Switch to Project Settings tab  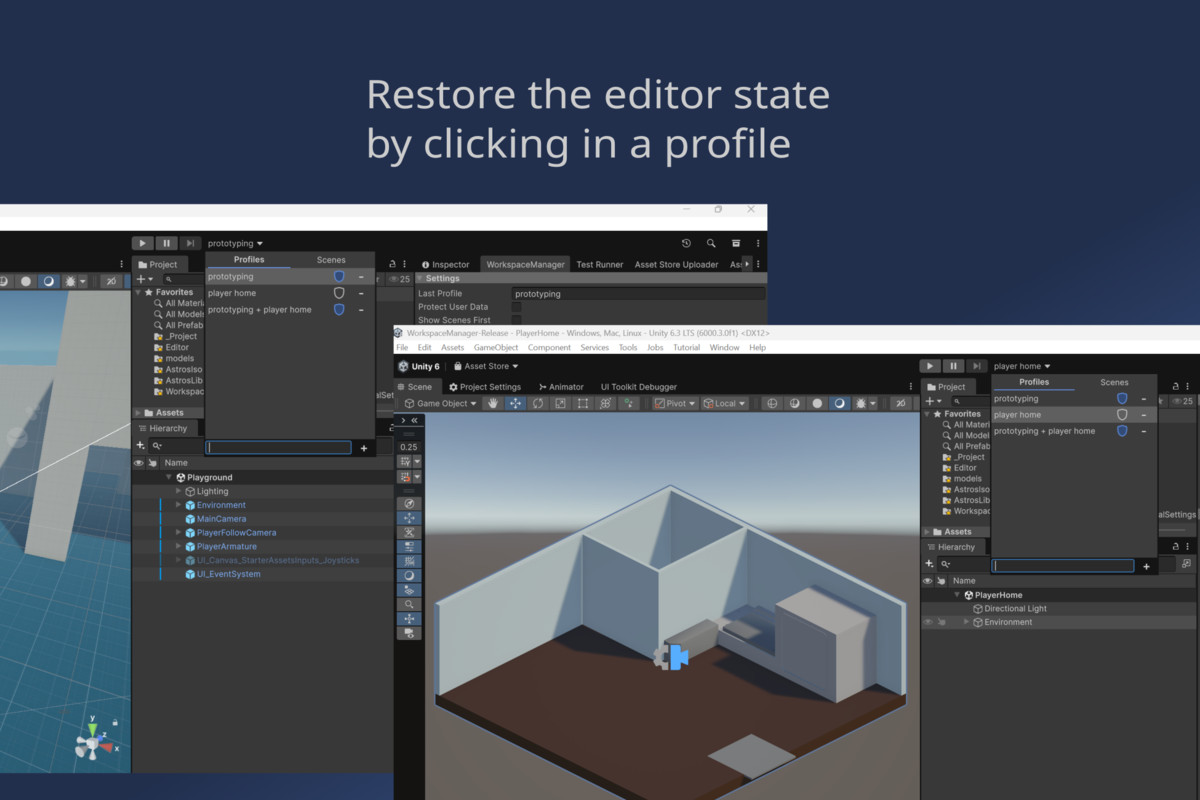tap(484, 387)
